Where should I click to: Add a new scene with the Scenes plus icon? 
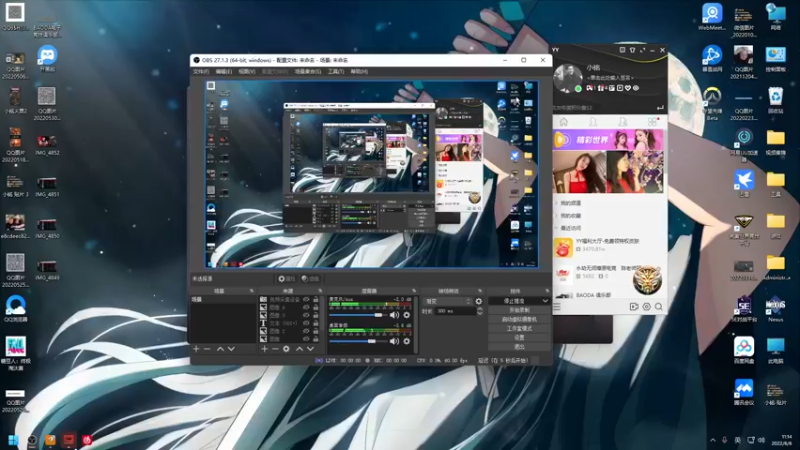coord(196,349)
